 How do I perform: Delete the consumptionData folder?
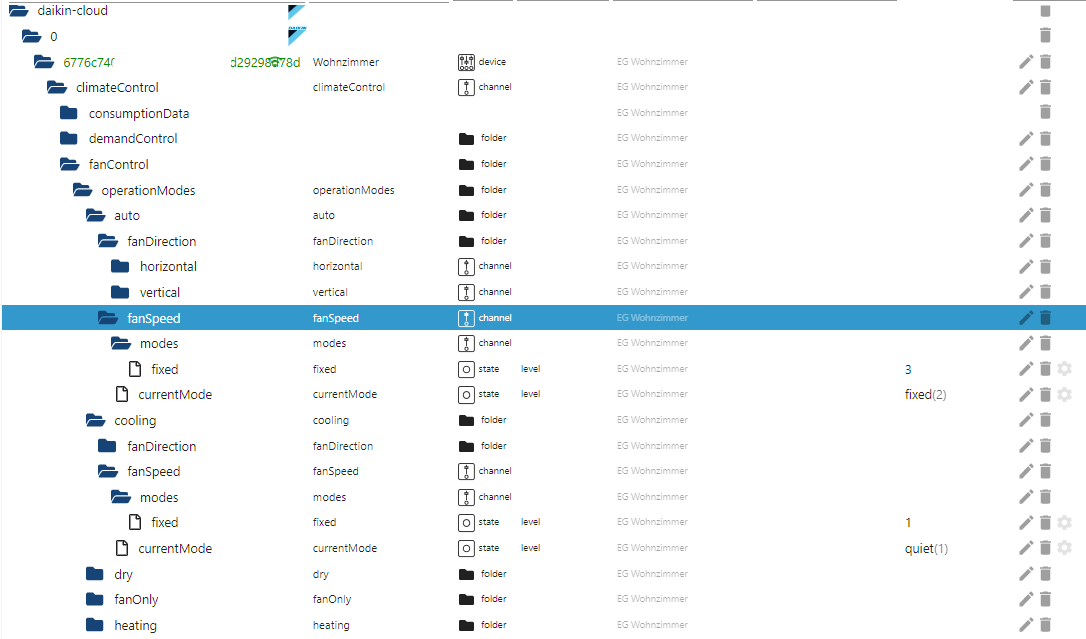click(1046, 112)
